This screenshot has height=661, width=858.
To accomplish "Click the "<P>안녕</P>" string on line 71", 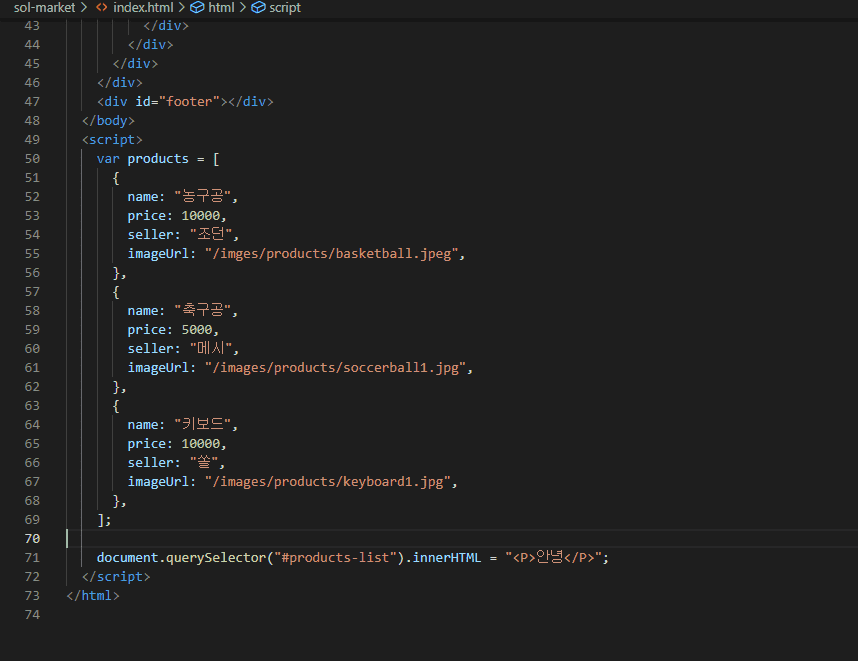I will (x=553, y=557).
